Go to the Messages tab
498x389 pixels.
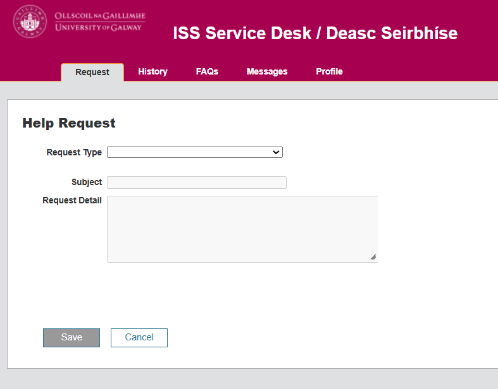tap(267, 71)
